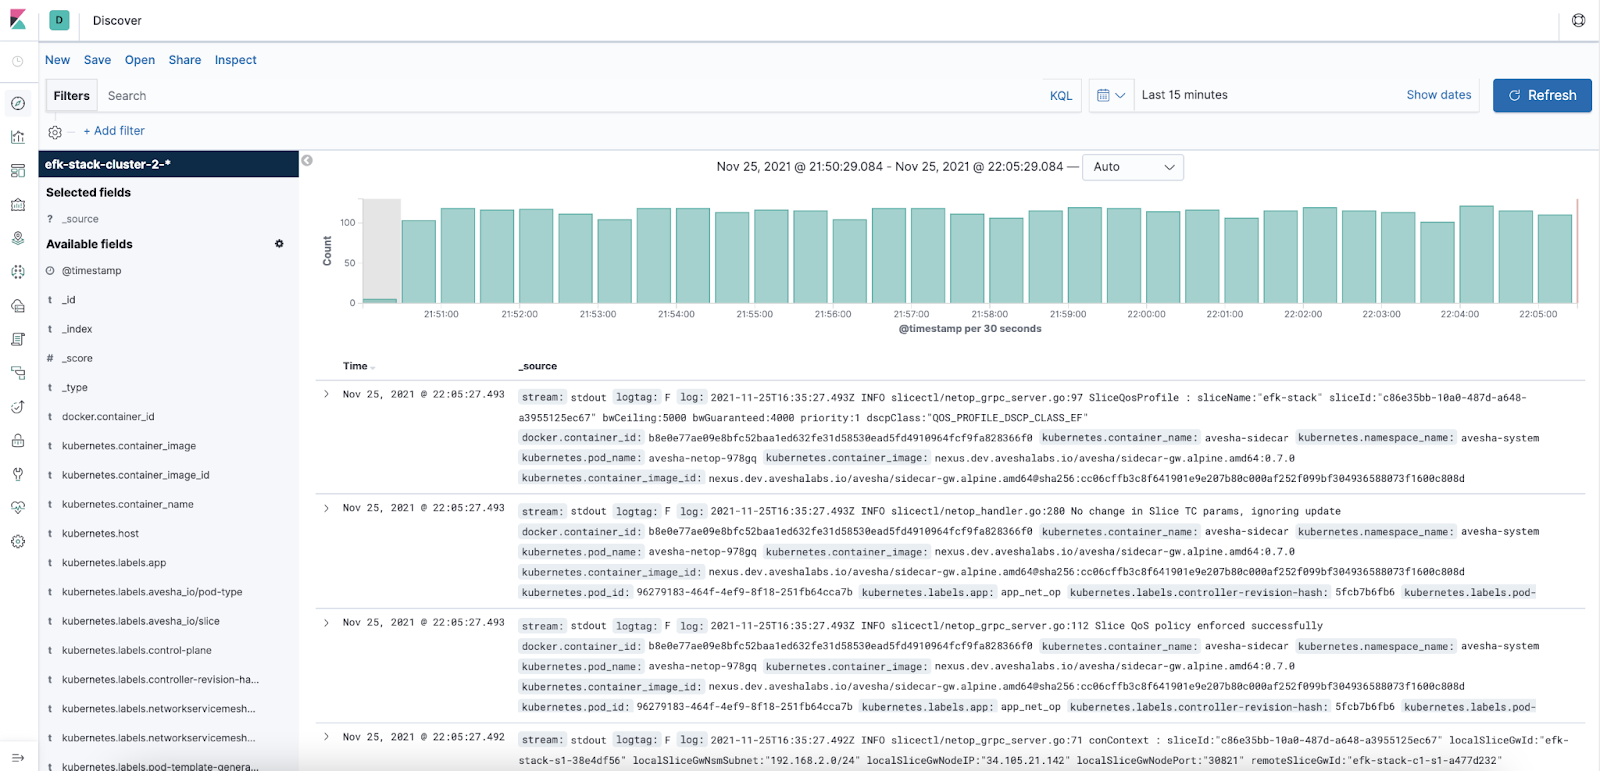Open Dashboard from the side navigation
Screen dimensions: 1600x771
[18, 171]
